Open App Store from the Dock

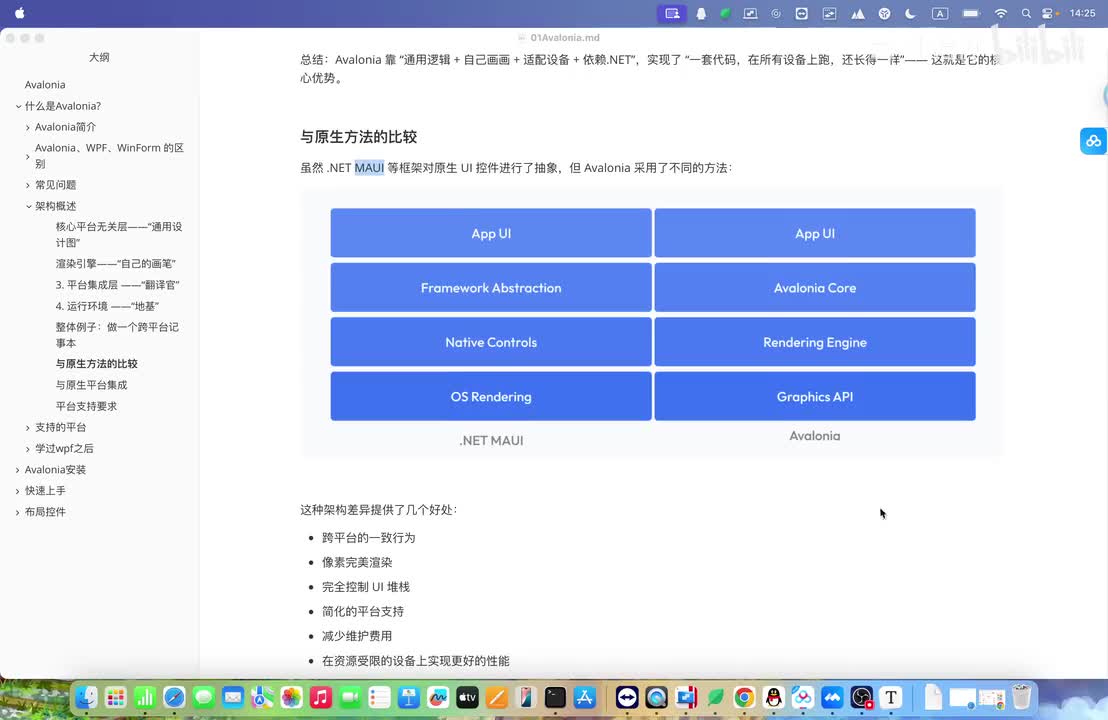click(x=584, y=698)
